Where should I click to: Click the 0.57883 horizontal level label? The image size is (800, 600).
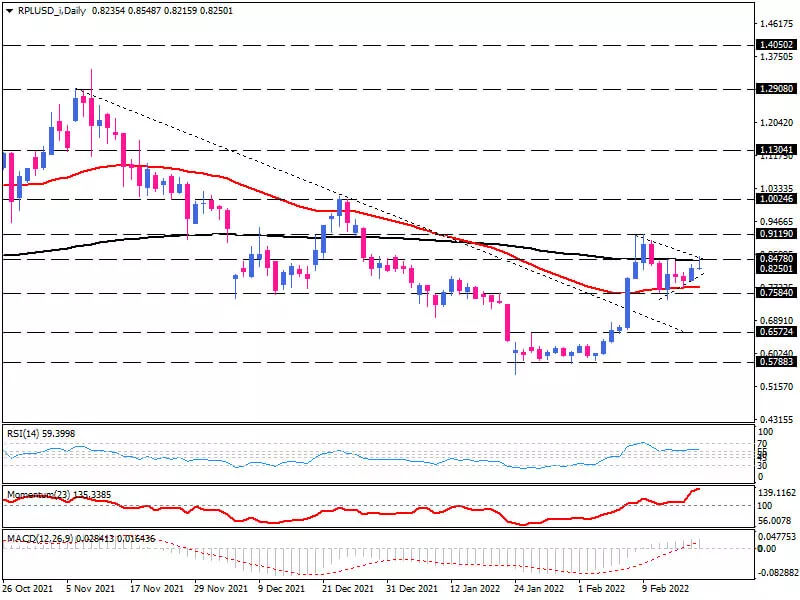[777, 362]
